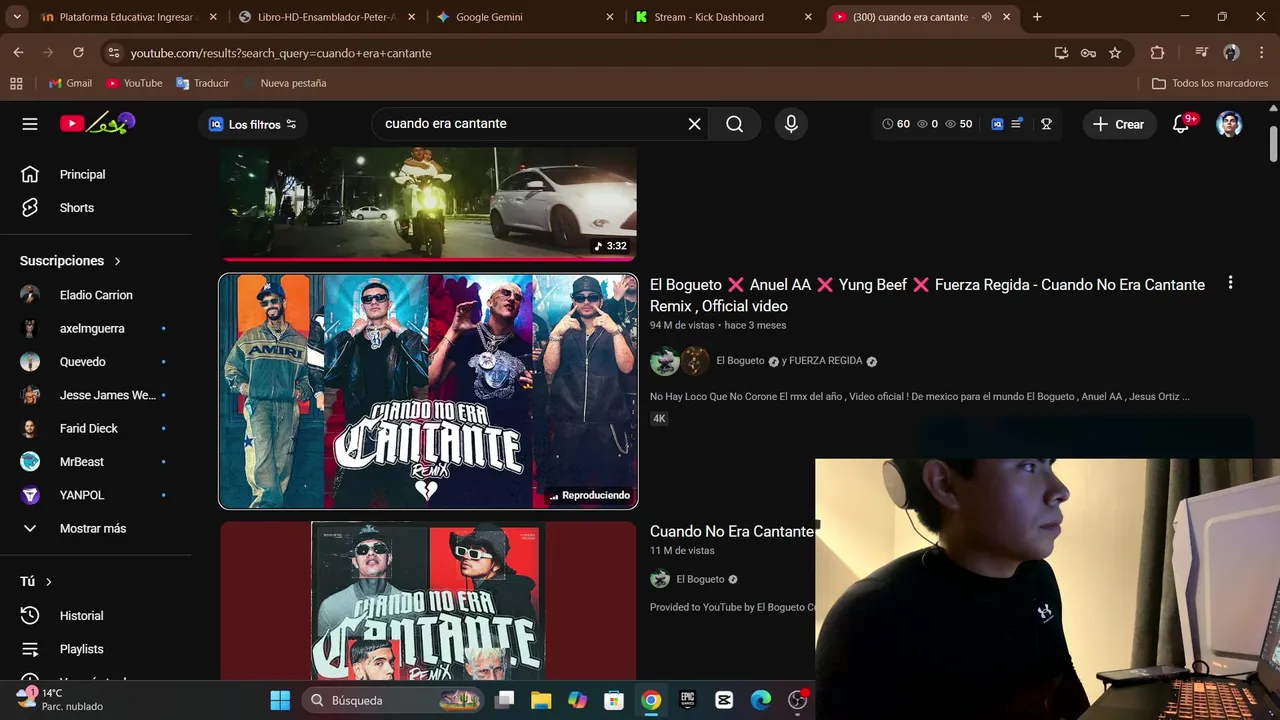Expand the Tú section chevron
This screenshot has height=720, width=1280.
click(48, 582)
